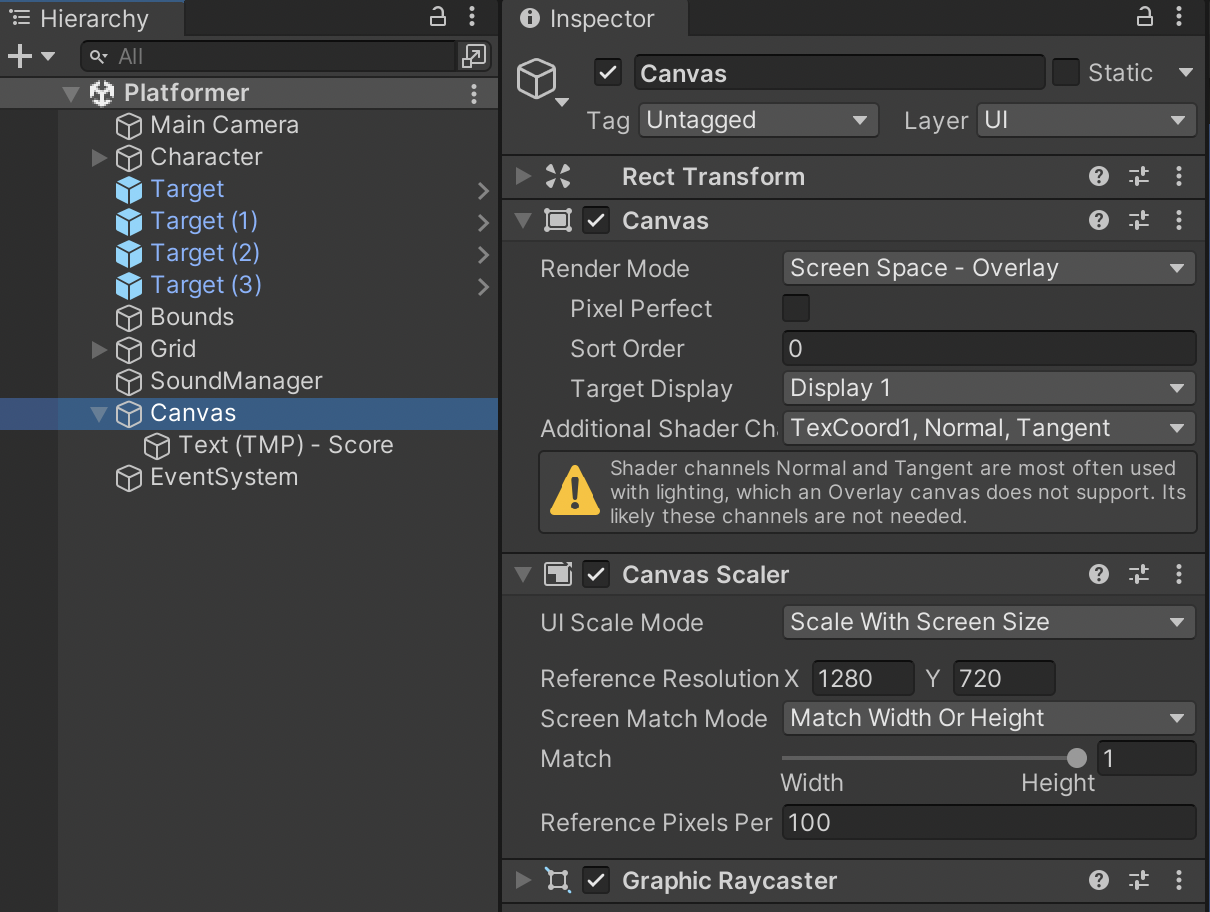Enable the Static checkbox

(1066, 73)
